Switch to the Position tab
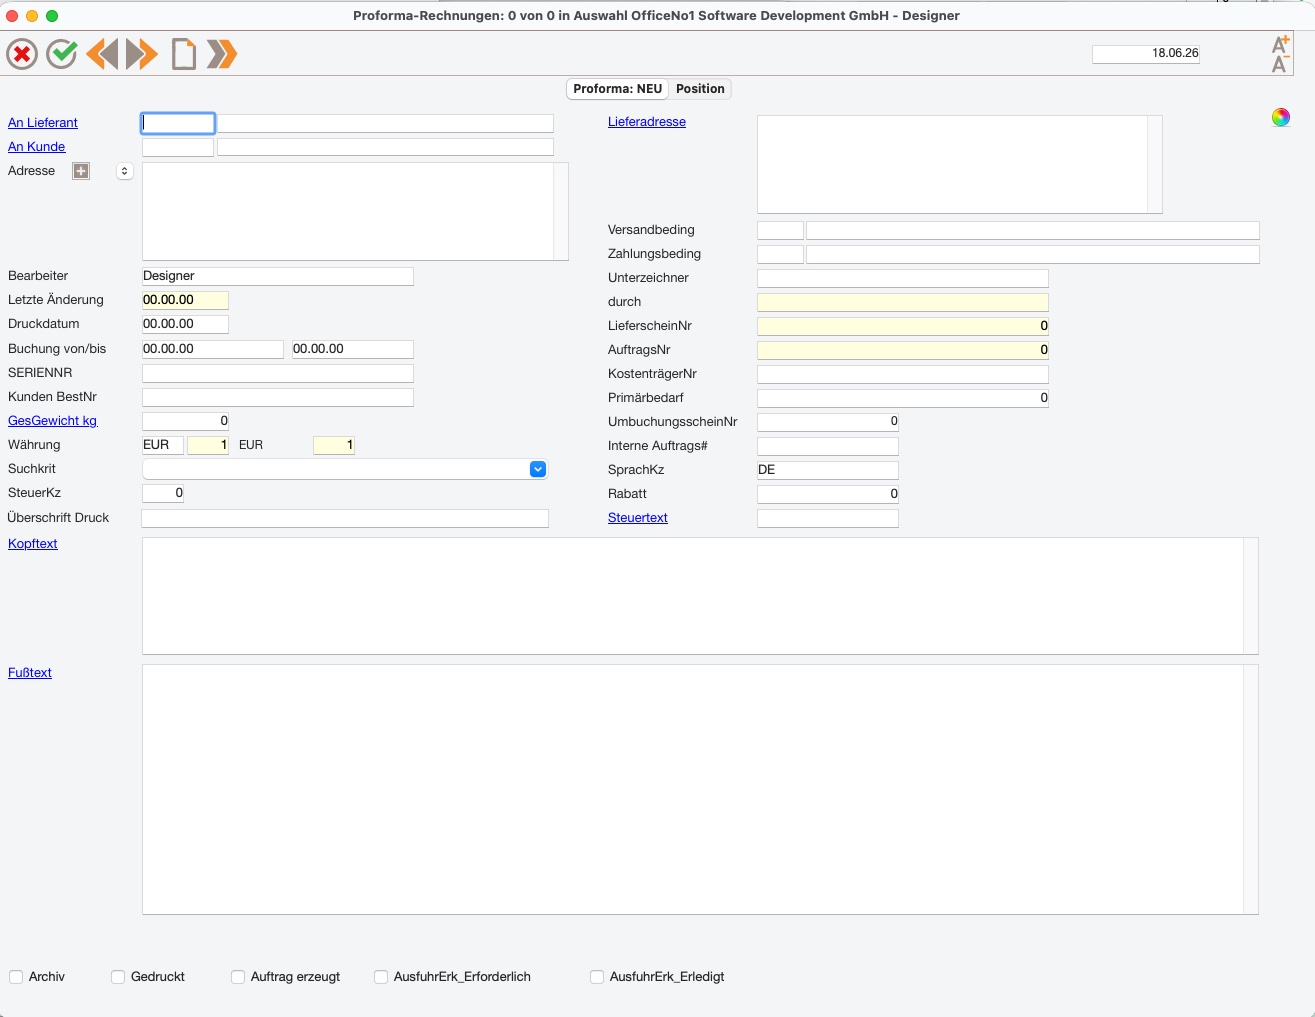This screenshot has width=1315, height=1017. (x=700, y=89)
